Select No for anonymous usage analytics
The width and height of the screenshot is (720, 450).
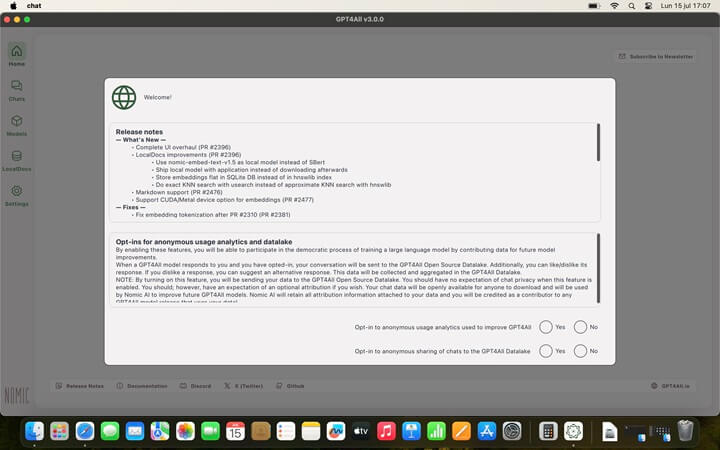580,327
